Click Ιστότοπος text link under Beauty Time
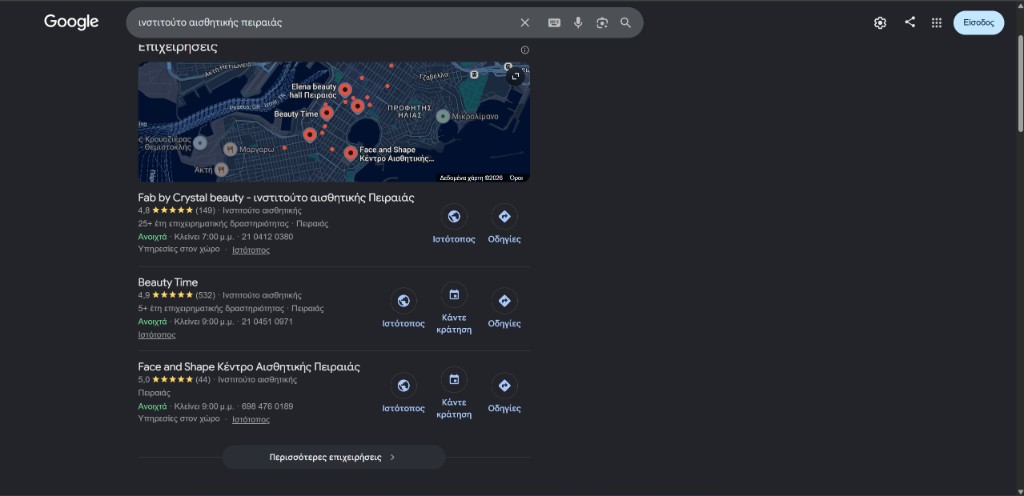 157,335
